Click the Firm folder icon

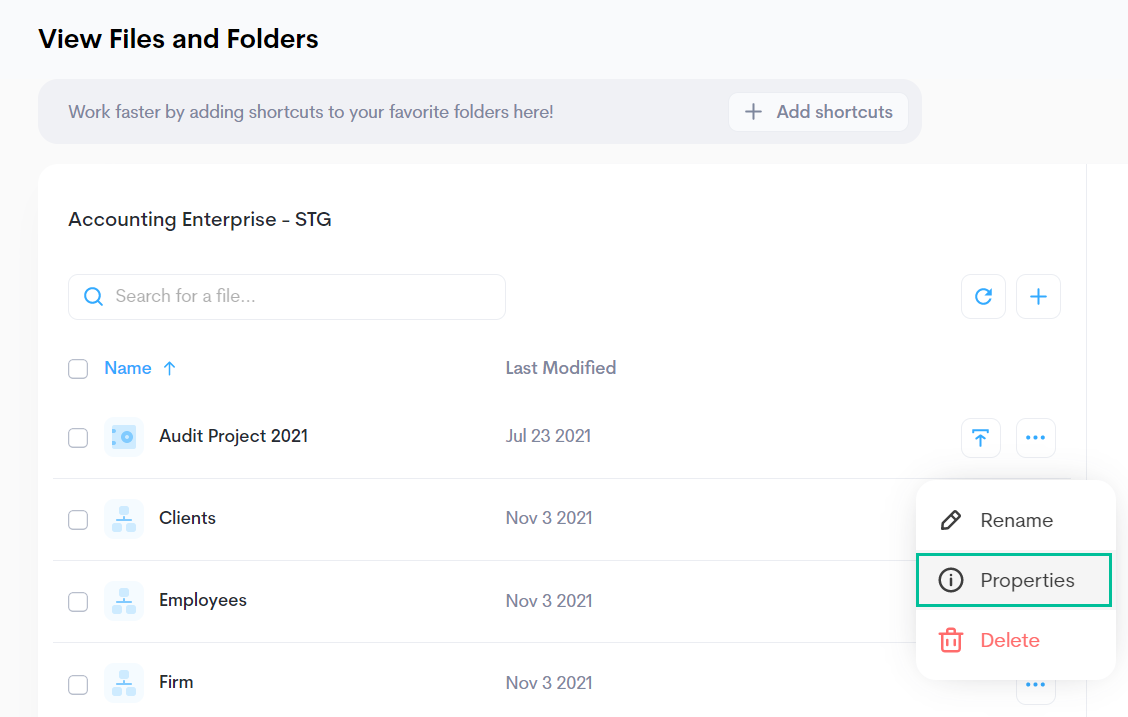124,683
